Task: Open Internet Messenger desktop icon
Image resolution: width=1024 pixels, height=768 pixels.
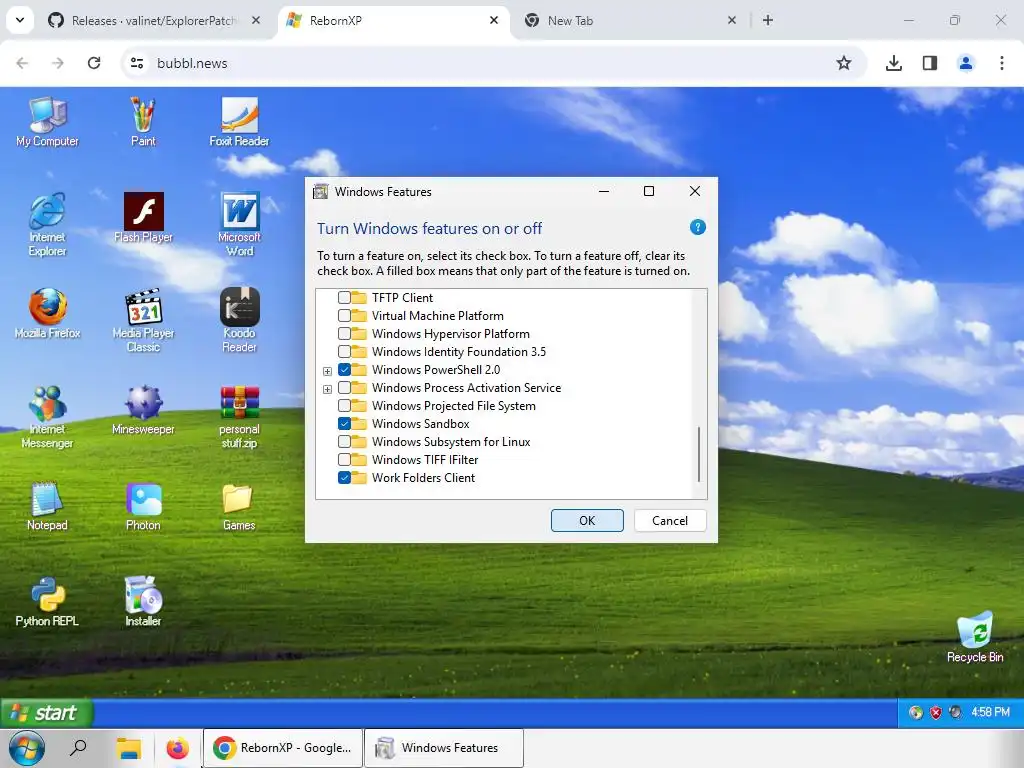Action: [x=47, y=417]
